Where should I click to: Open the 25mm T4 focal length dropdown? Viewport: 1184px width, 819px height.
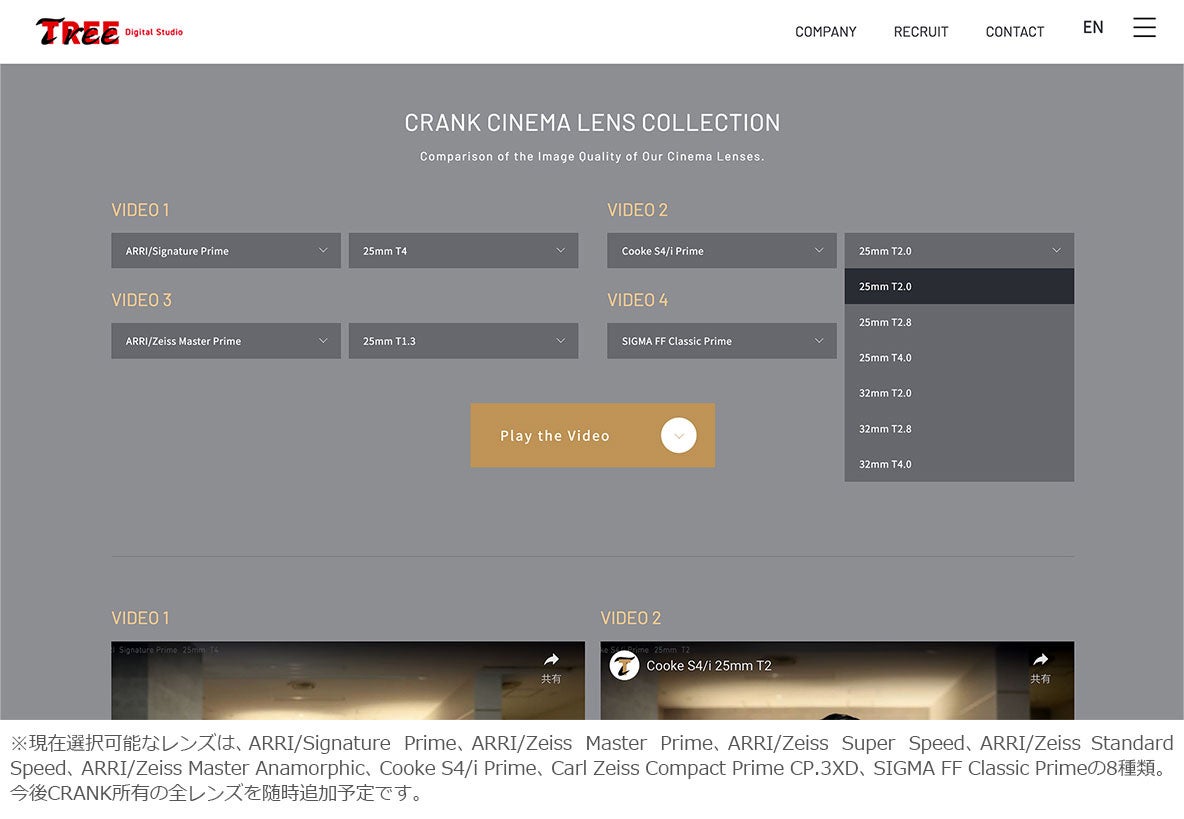pyautogui.click(x=464, y=251)
